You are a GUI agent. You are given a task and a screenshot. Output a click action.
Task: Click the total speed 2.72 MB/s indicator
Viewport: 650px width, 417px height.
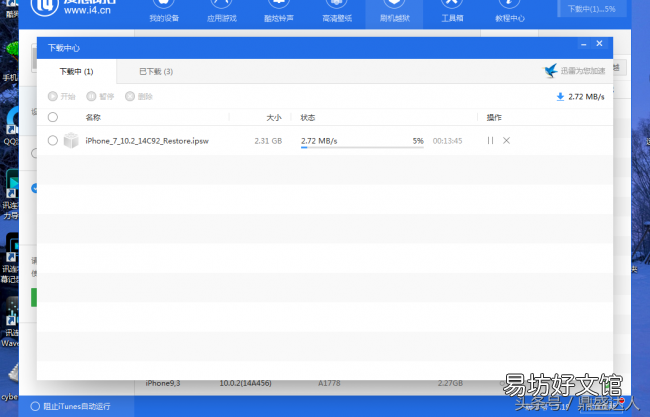580,97
